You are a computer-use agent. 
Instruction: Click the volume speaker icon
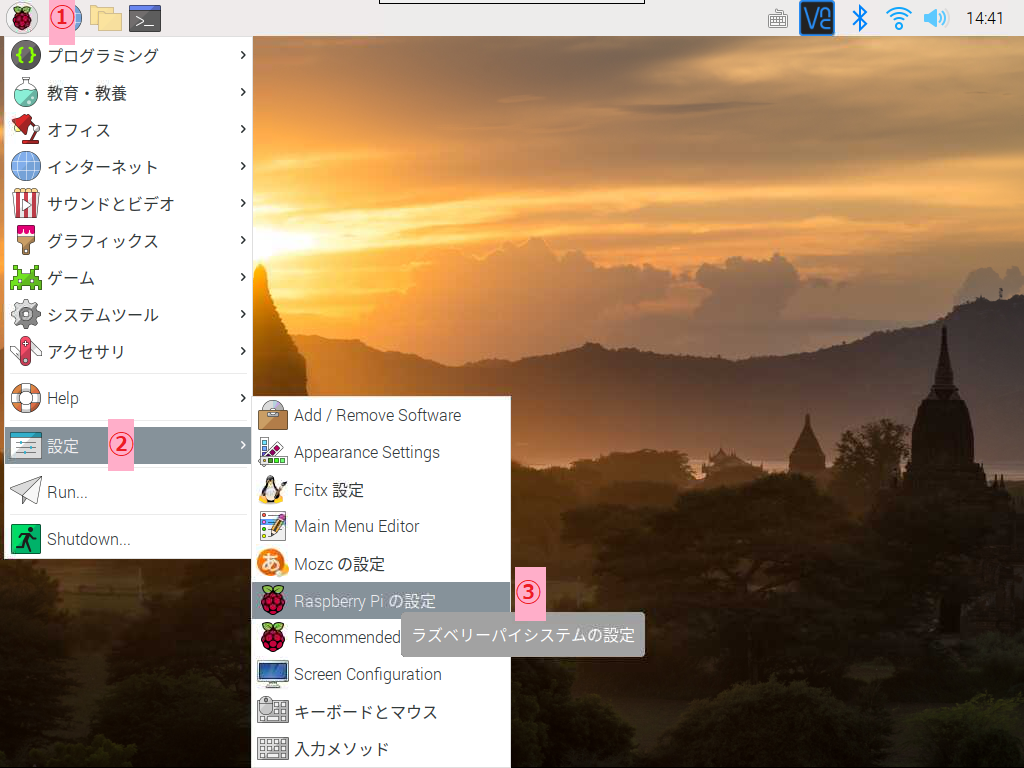(935, 18)
